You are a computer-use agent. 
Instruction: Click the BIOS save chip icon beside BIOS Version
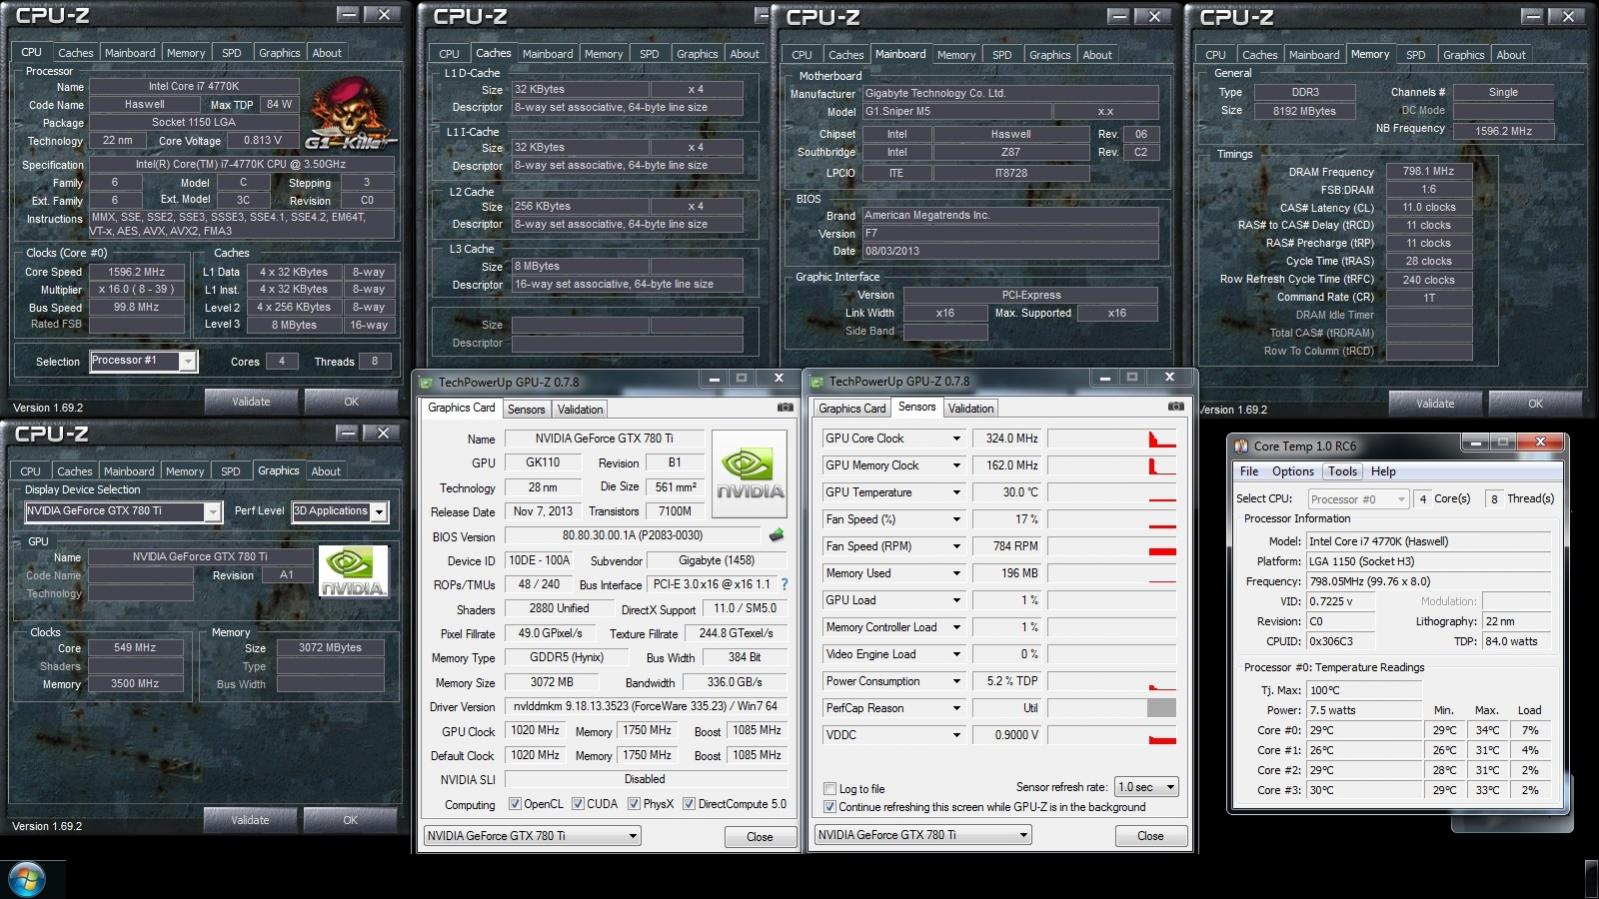pos(776,535)
